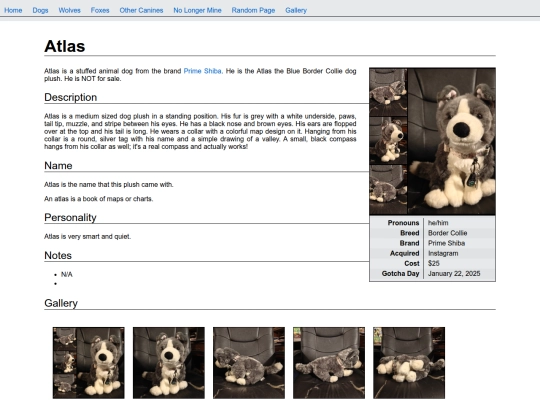Screen dimensions: 540x405
Task: Open the No Longer Mine page
Action: (x=197, y=10)
